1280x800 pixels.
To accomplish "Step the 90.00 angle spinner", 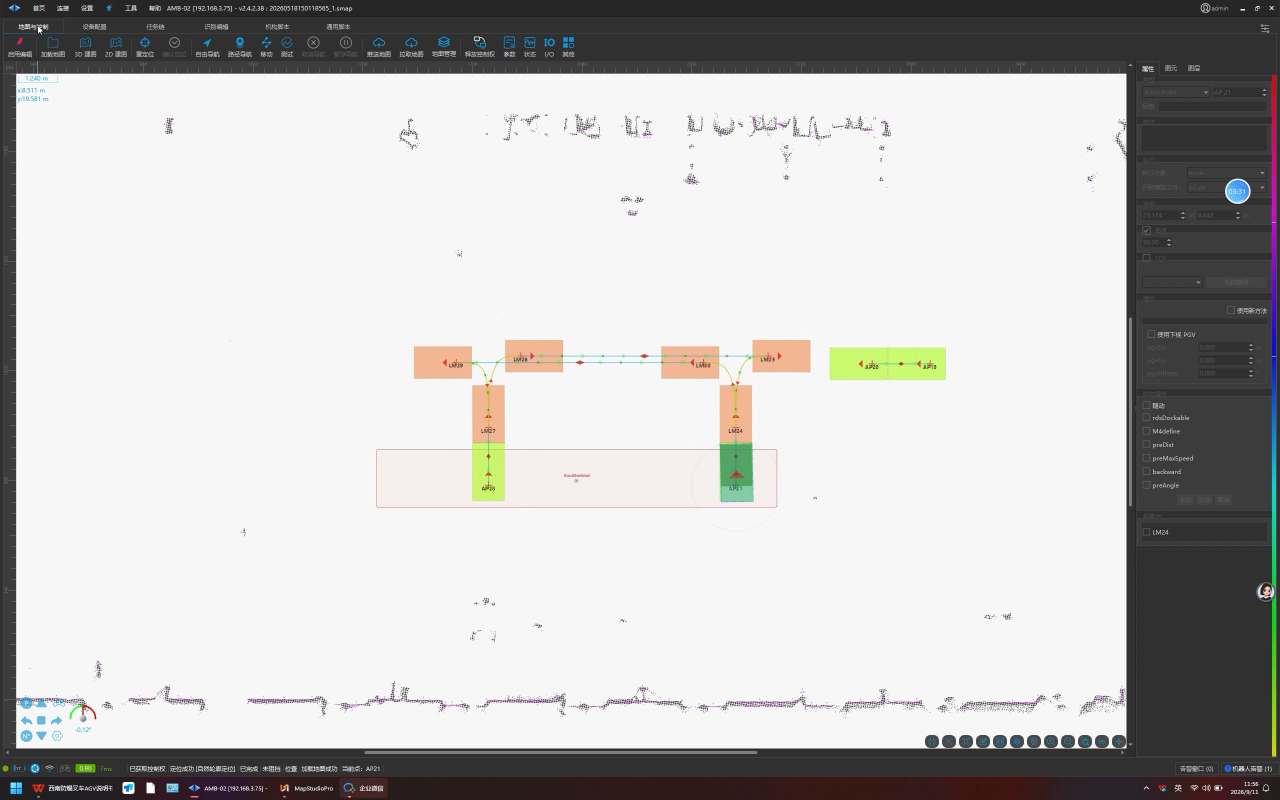I will coord(1168,242).
